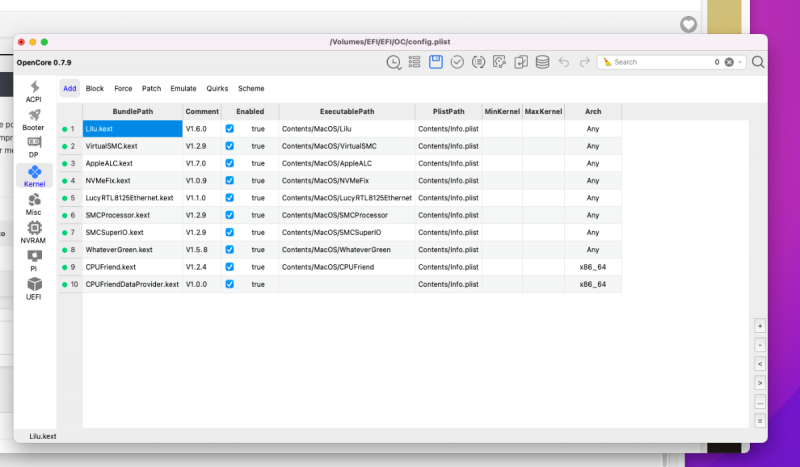Toggle Enabled checkbox for LucyRTL8125Ethernet.kext
Viewport: 800px width, 467px height.
230,198
